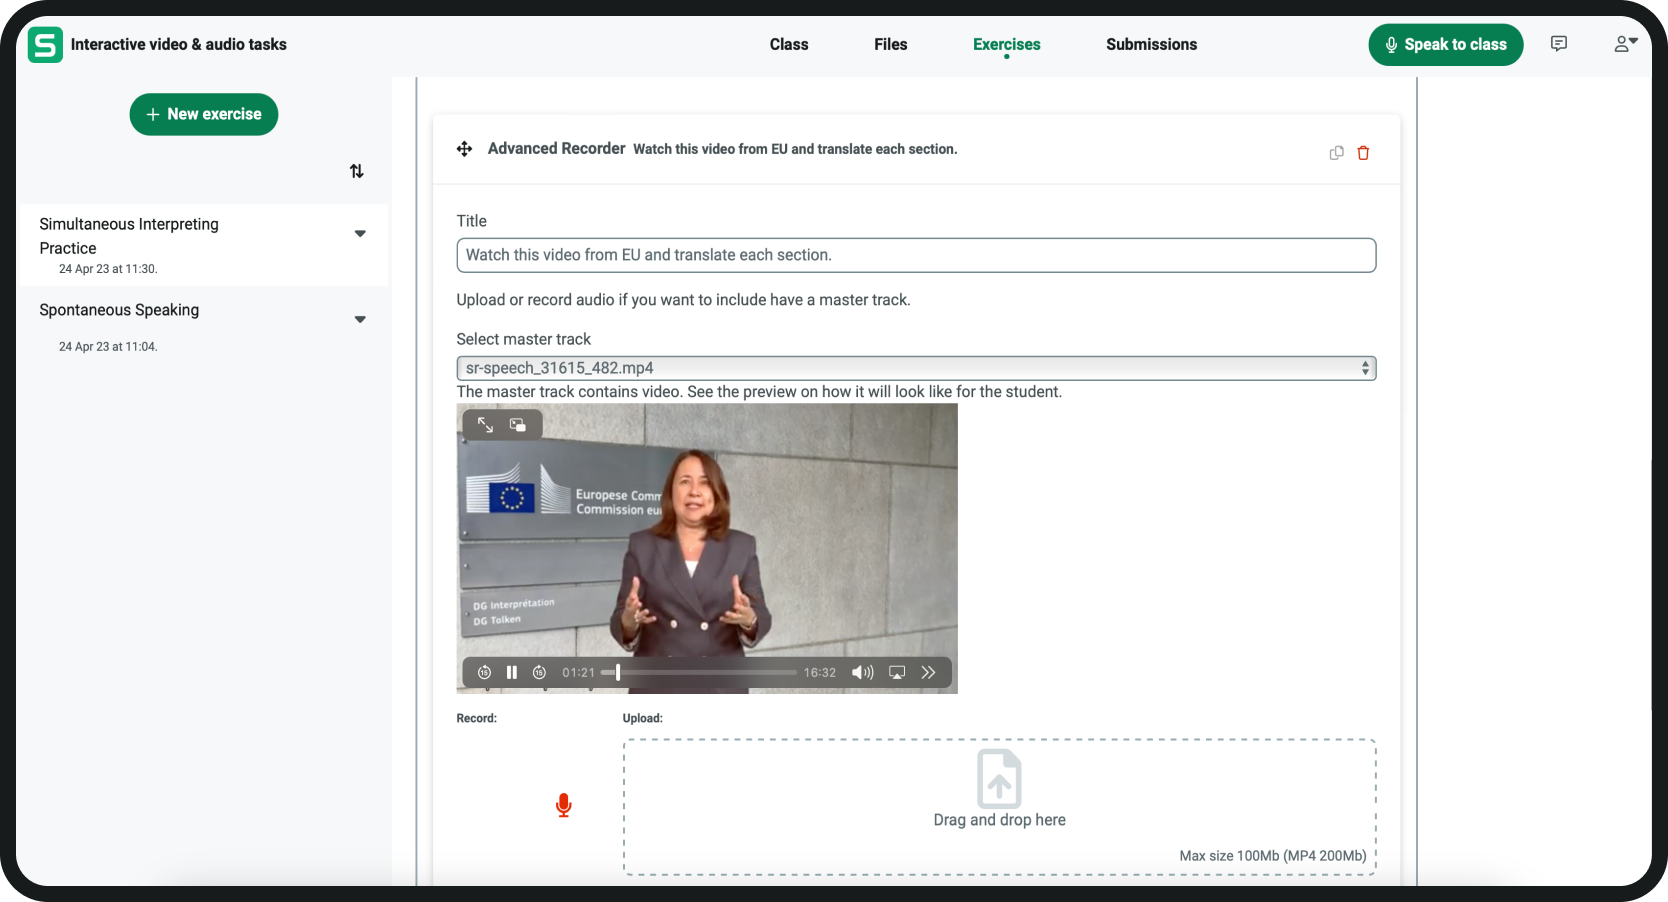This screenshot has height=902, width=1668.
Task: Open picture-in-picture for the video
Action: [518, 425]
